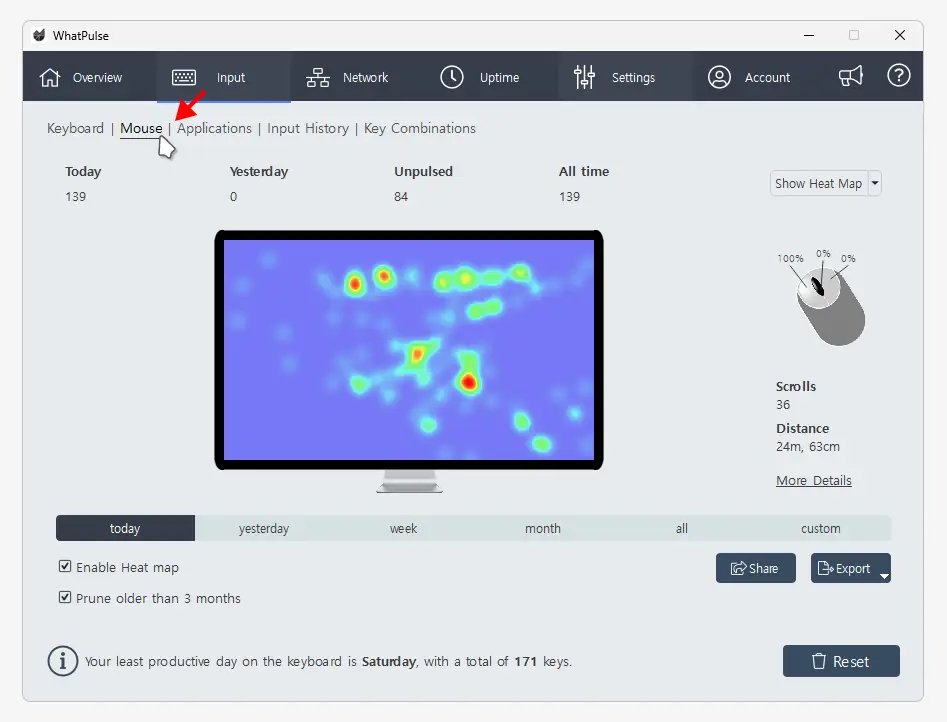Open the Network icon in the navbar
Screen dimensions: 947x722
coord(318,77)
